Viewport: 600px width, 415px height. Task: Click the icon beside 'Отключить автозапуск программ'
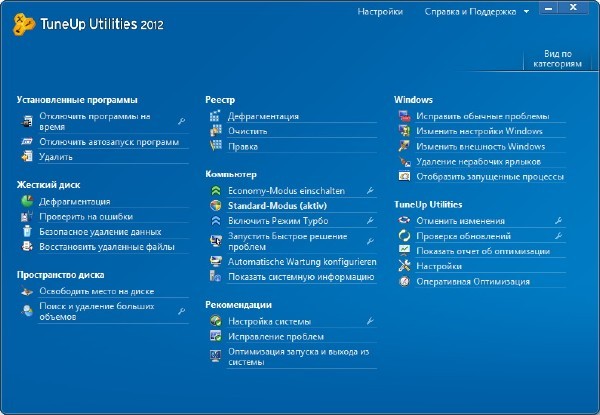(x=27, y=142)
